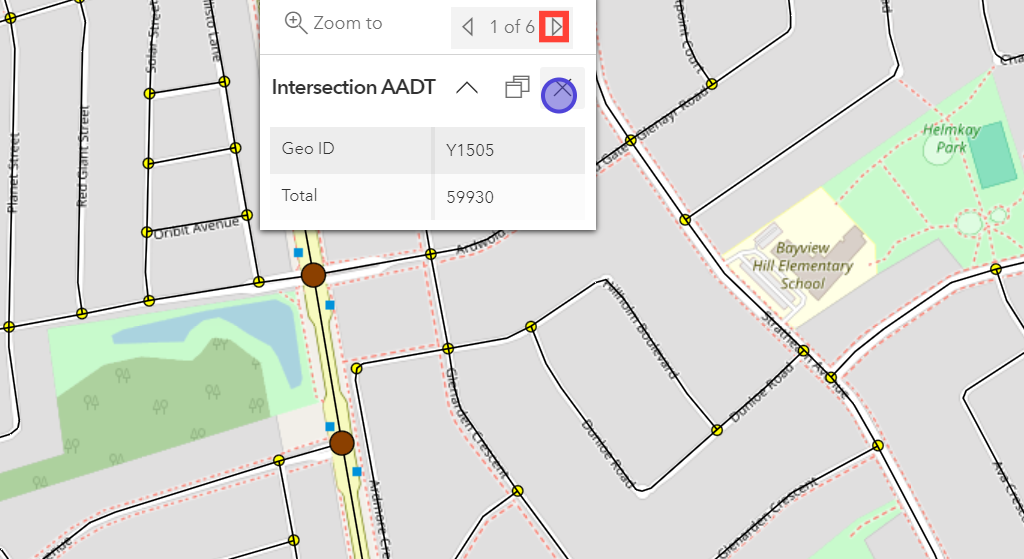Click blue square marker above the upper brown circle

coord(298,253)
